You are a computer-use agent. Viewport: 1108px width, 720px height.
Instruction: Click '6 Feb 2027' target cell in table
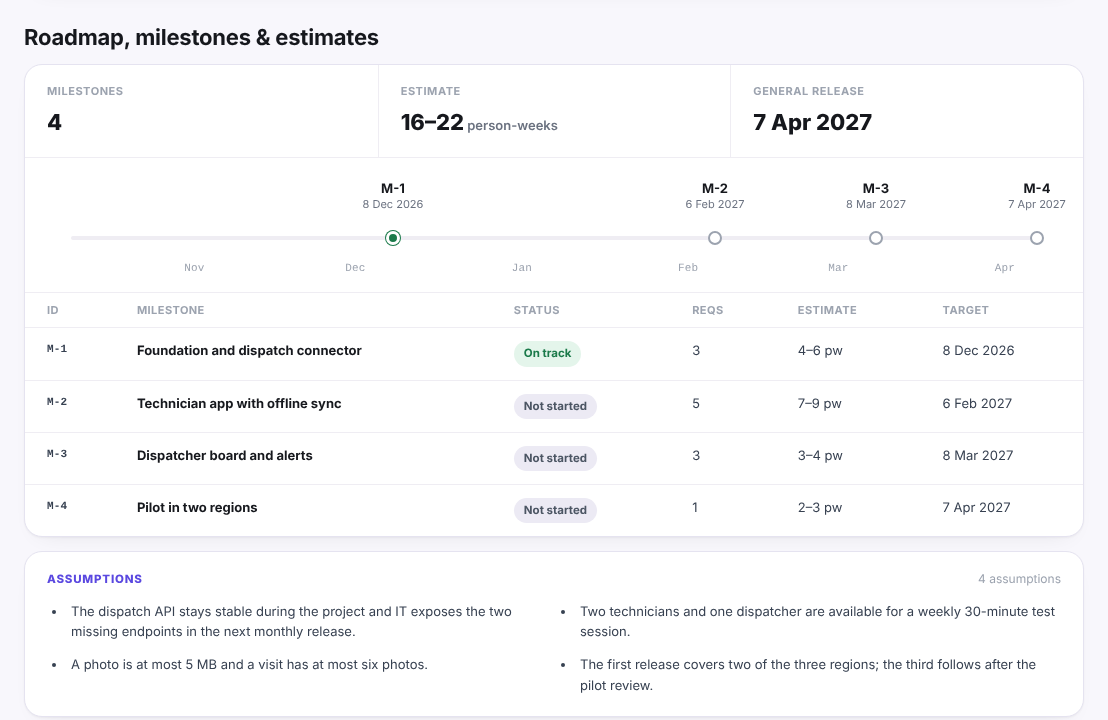tap(977, 403)
